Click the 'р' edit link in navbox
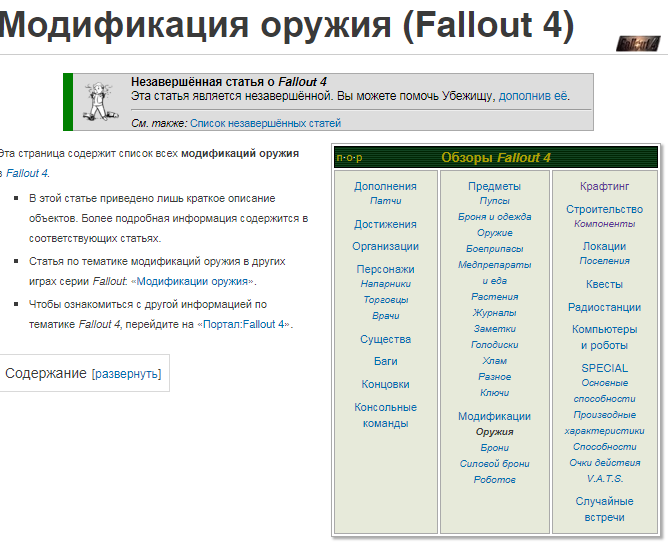 coord(359,158)
